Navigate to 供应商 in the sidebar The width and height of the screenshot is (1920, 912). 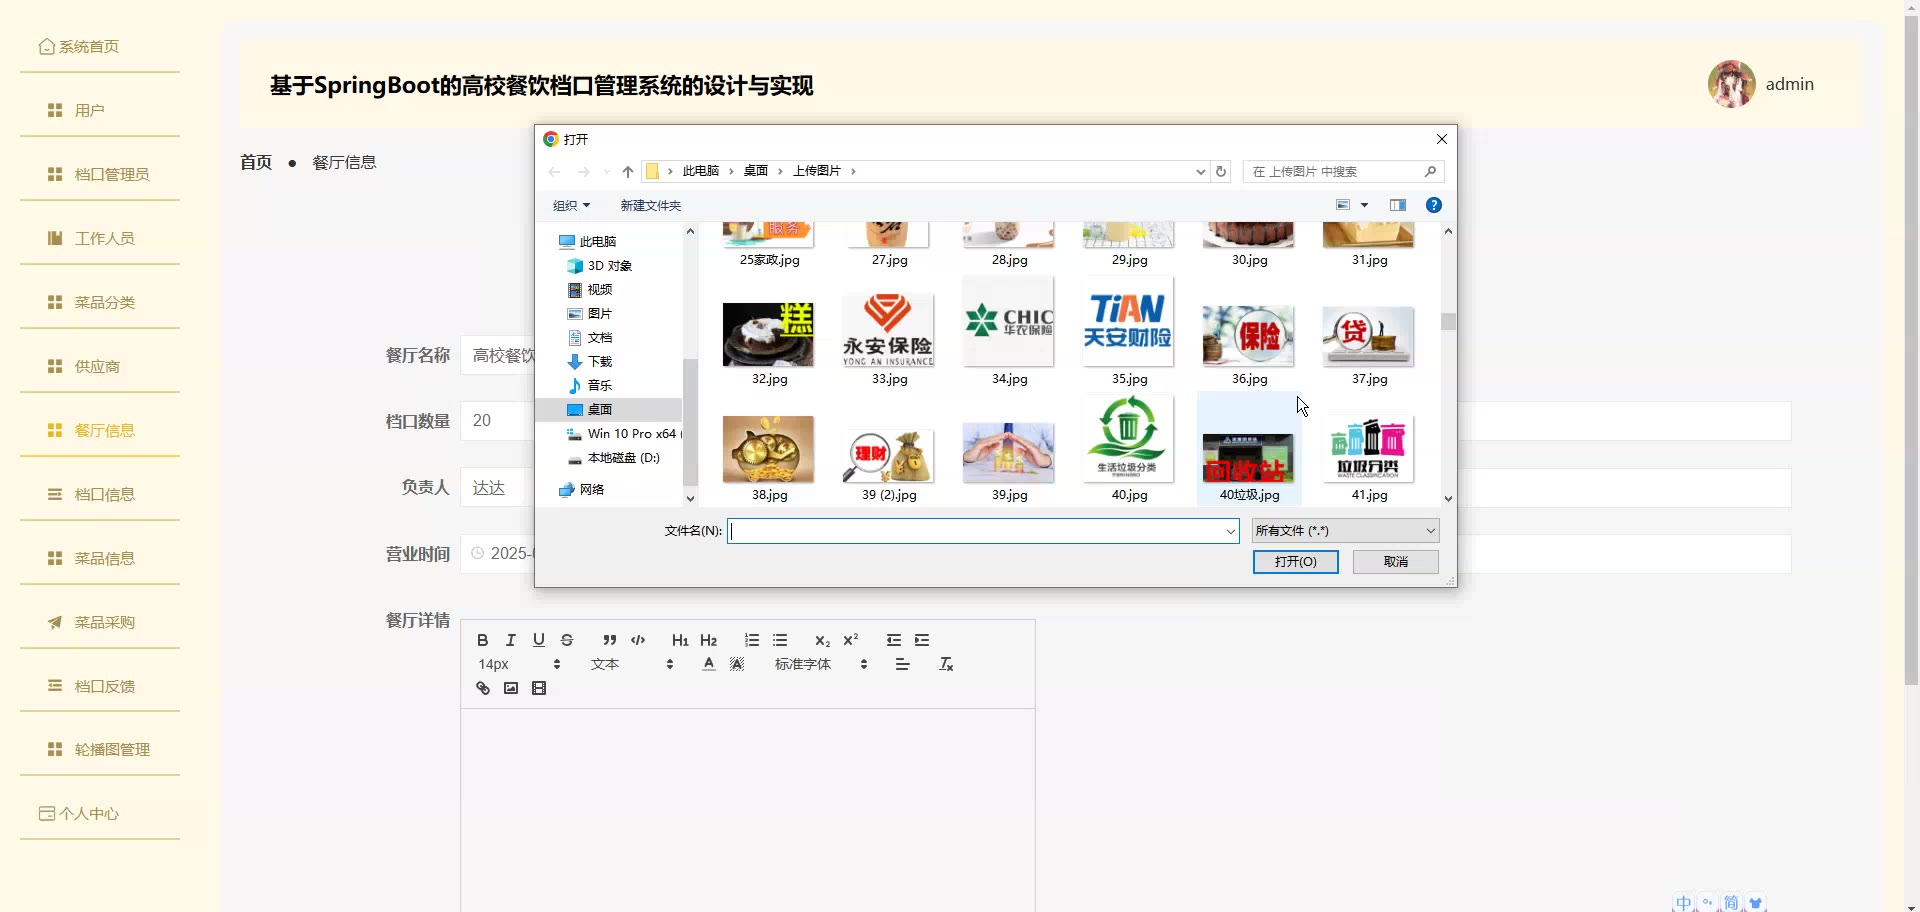tap(100, 366)
